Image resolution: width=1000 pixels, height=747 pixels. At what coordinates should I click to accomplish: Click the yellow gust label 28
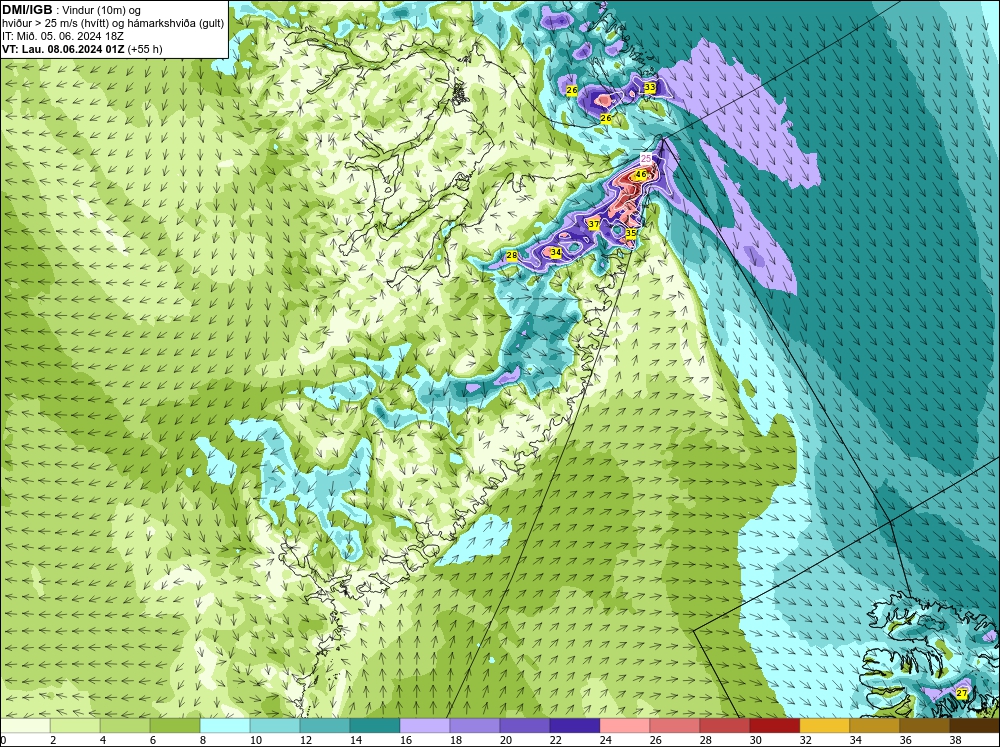tap(511, 256)
